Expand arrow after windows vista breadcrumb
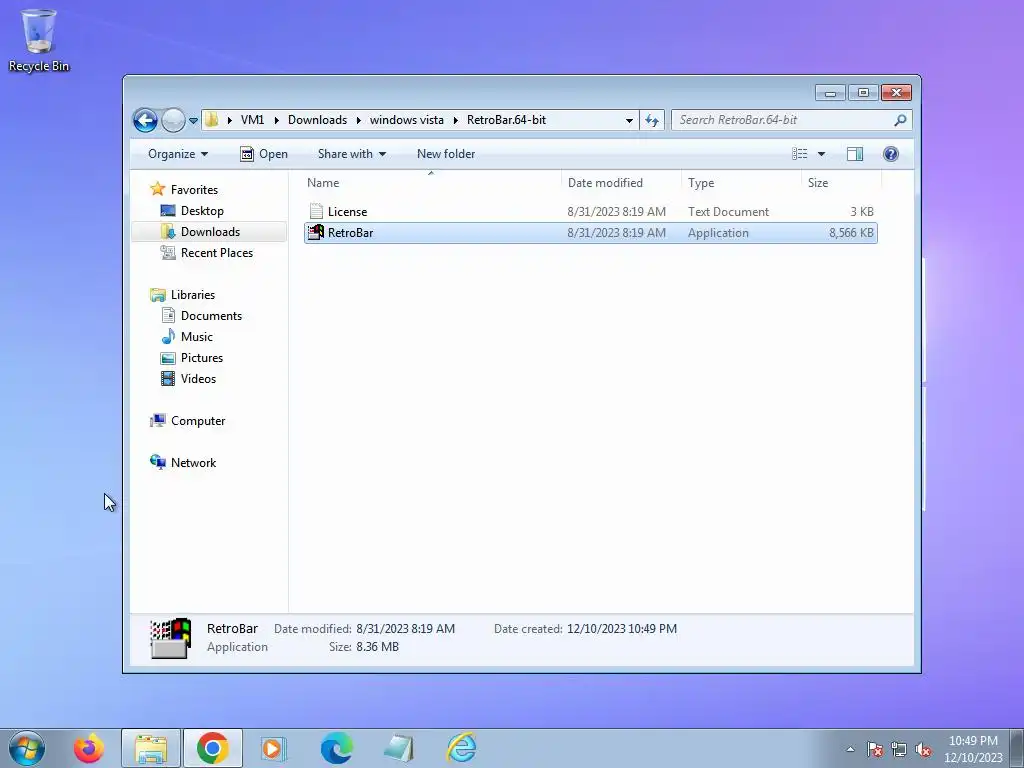The height and width of the screenshot is (768, 1024). 455,120
